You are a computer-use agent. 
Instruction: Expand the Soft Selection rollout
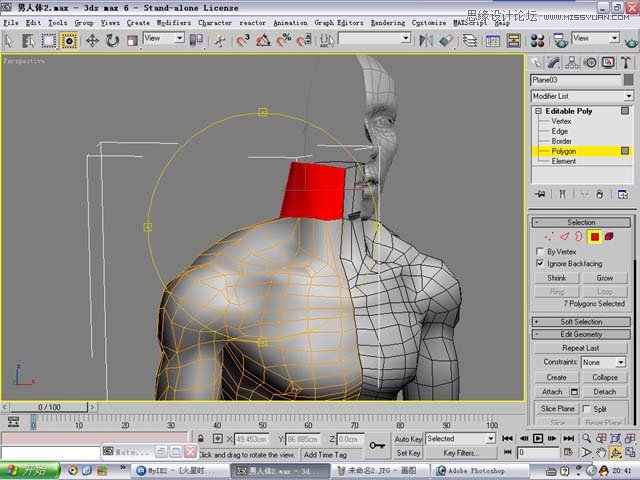pos(581,322)
